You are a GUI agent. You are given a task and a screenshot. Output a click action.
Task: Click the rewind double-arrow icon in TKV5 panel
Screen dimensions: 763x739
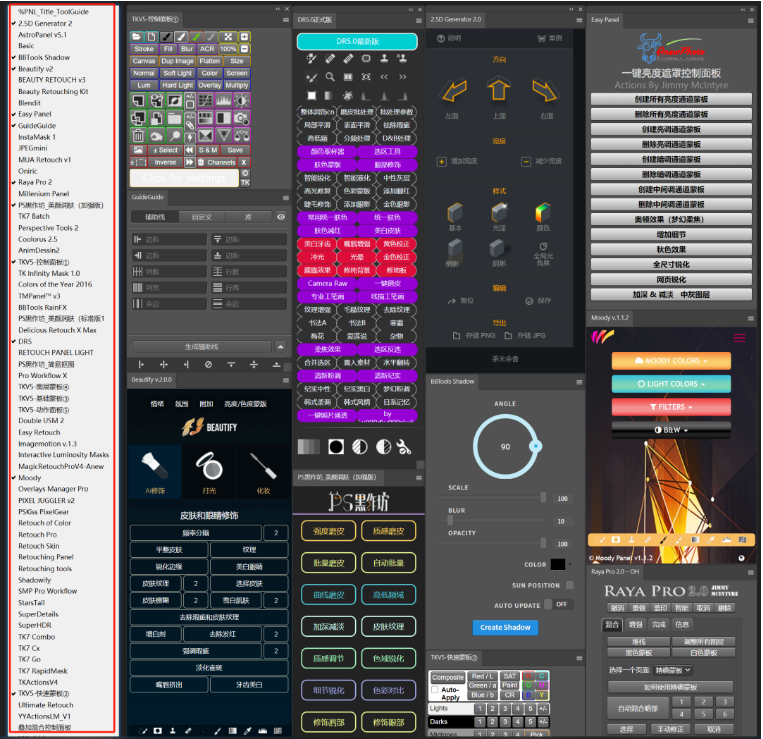pyautogui.click(x=190, y=150)
